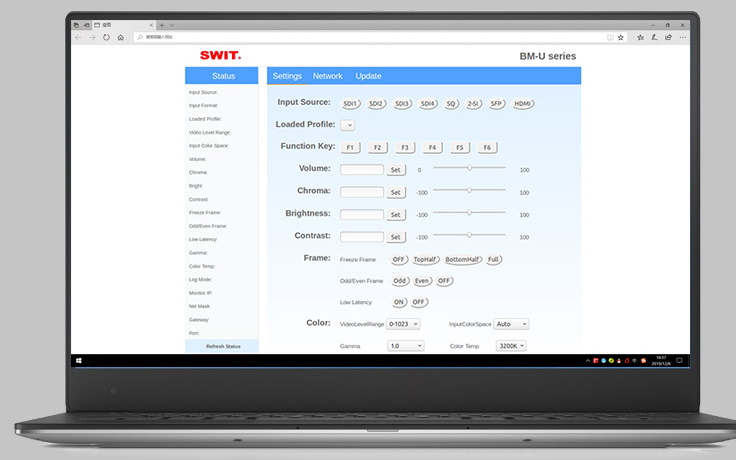Viewport: 736px width, 460px height.
Task: Turn Odd/Even Frame OFF
Action: pyautogui.click(x=444, y=281)
